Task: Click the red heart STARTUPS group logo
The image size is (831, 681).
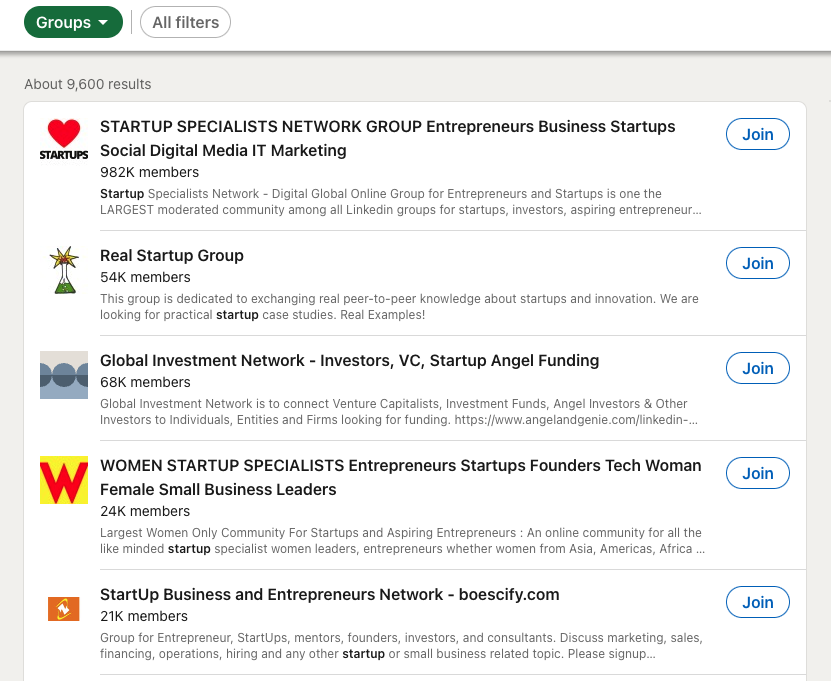Action: point(64,140)
